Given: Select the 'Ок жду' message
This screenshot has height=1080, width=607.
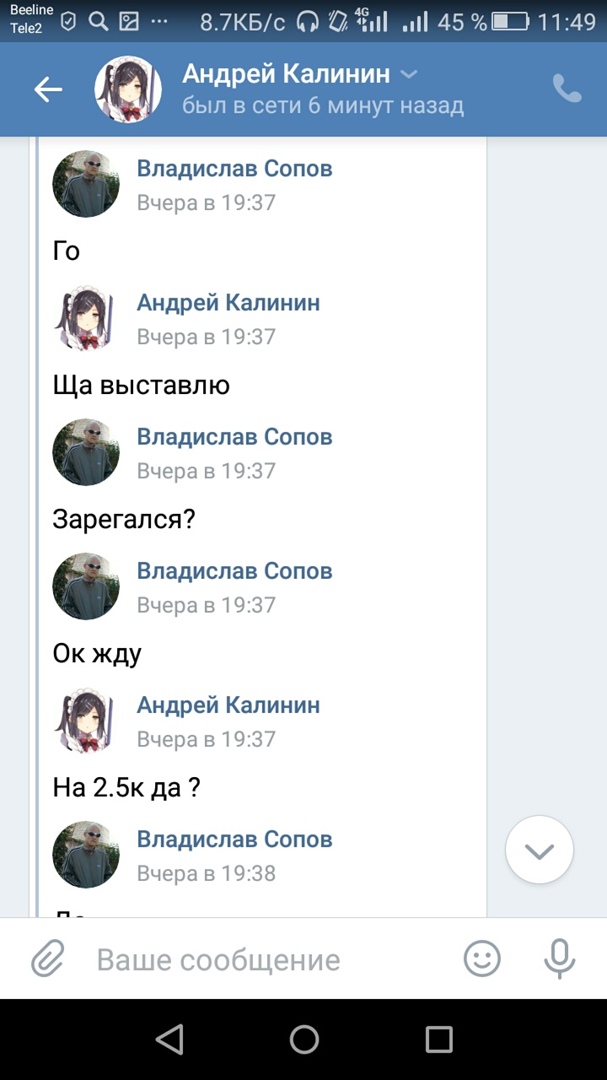Looking at the screenshot, I should point(97,654).
